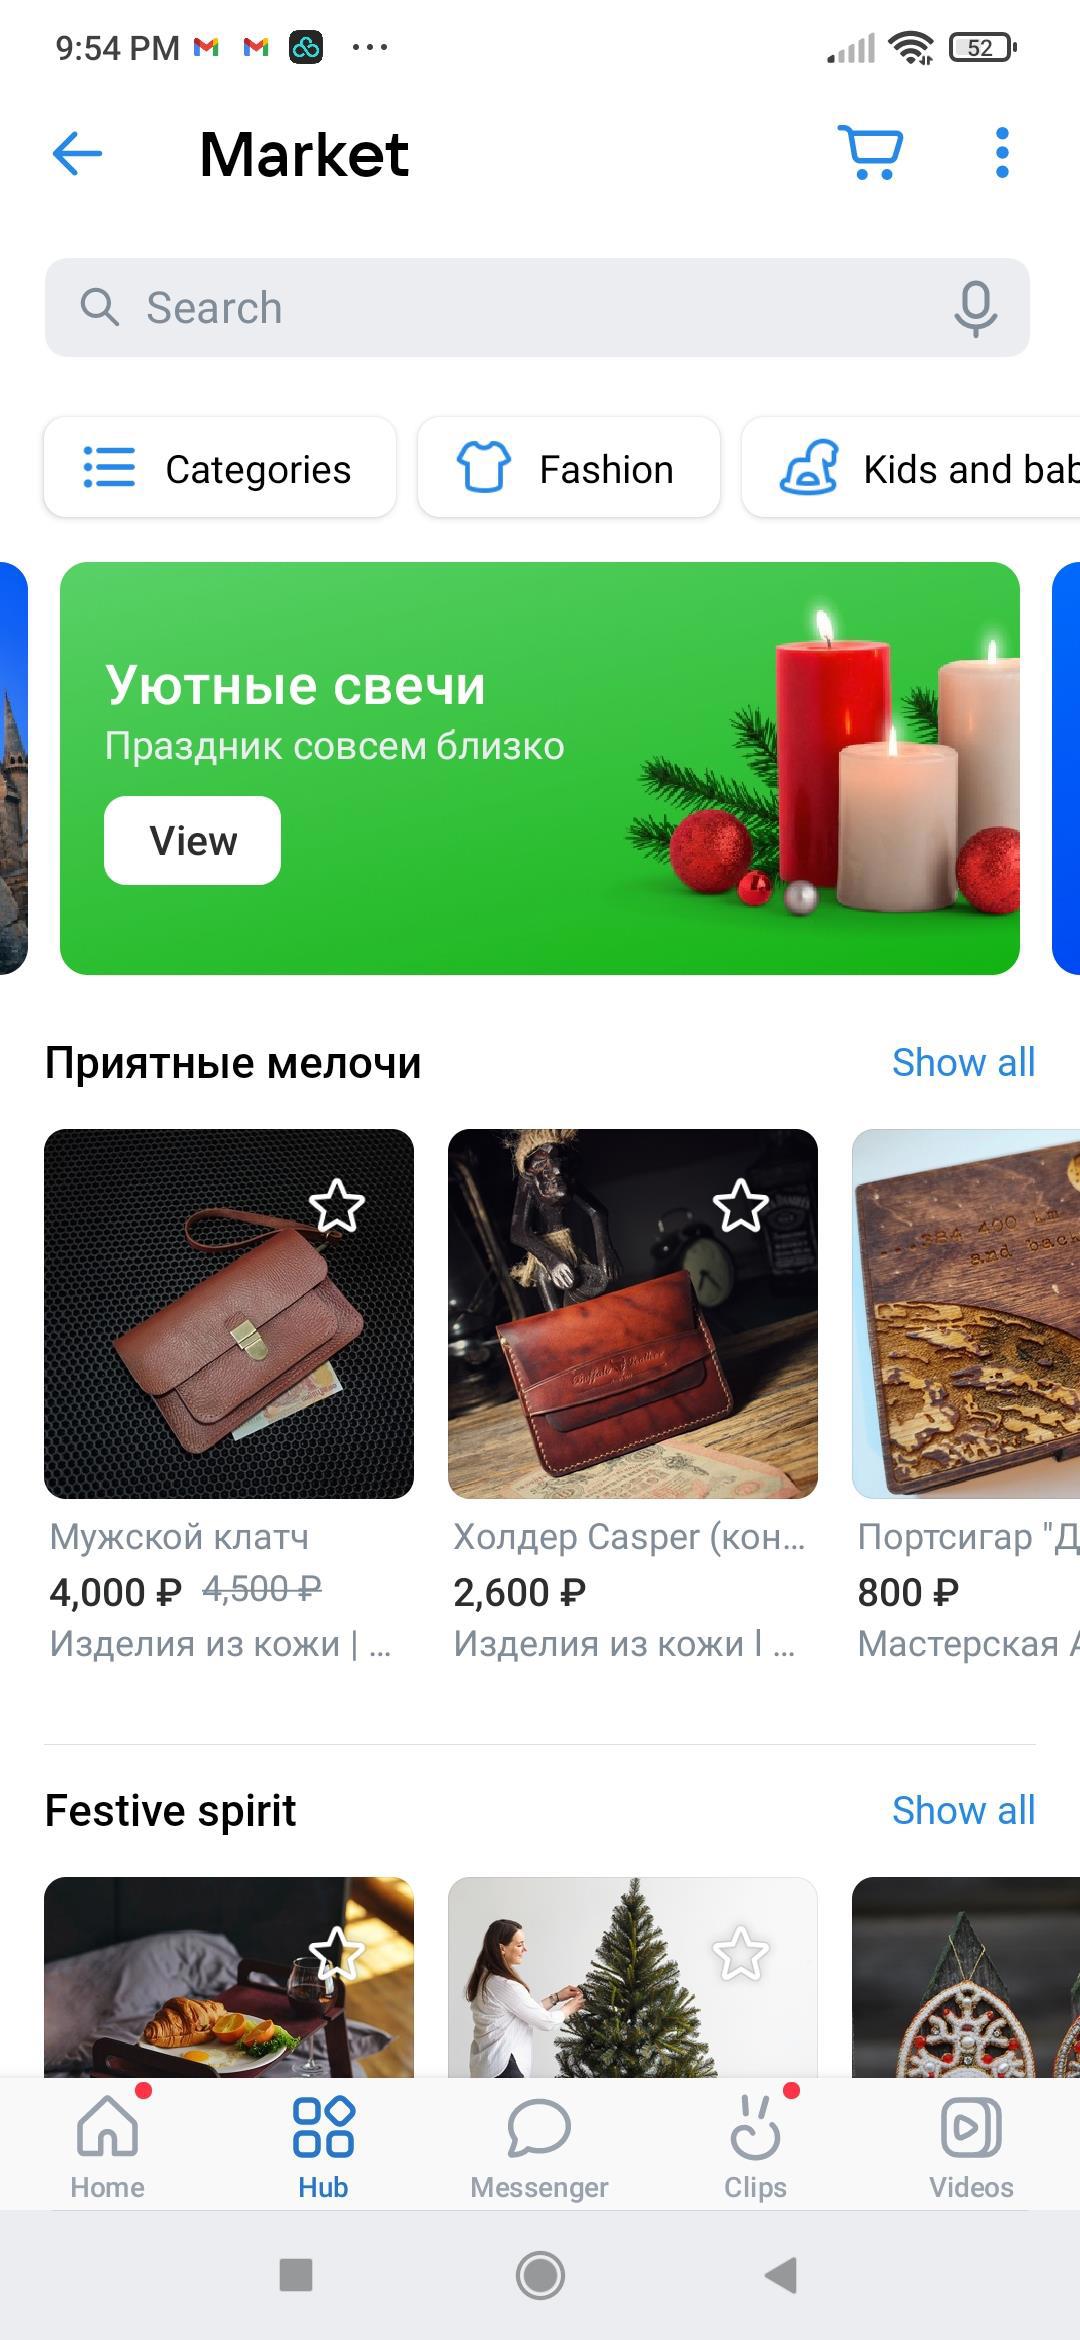Tap the Android recent apps square
The image size is (1080, 2340).
[296, 2276]
